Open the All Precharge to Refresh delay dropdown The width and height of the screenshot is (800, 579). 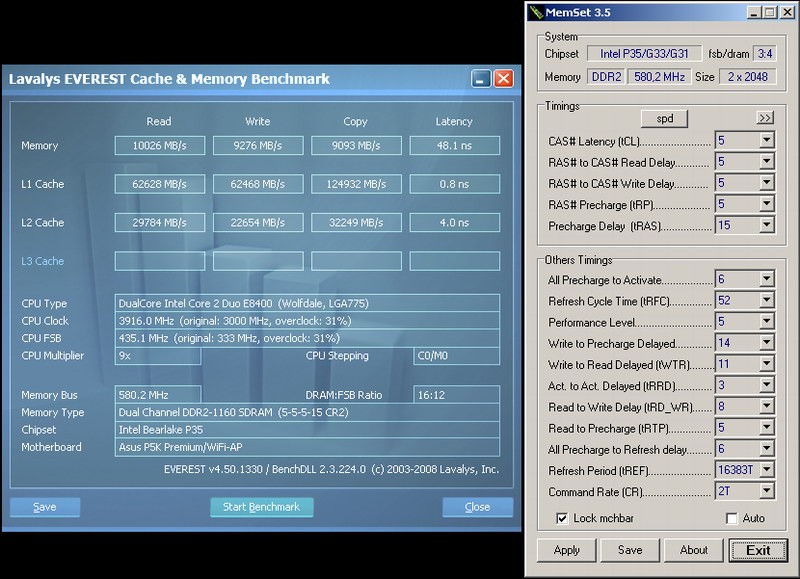tap(766, 449)
